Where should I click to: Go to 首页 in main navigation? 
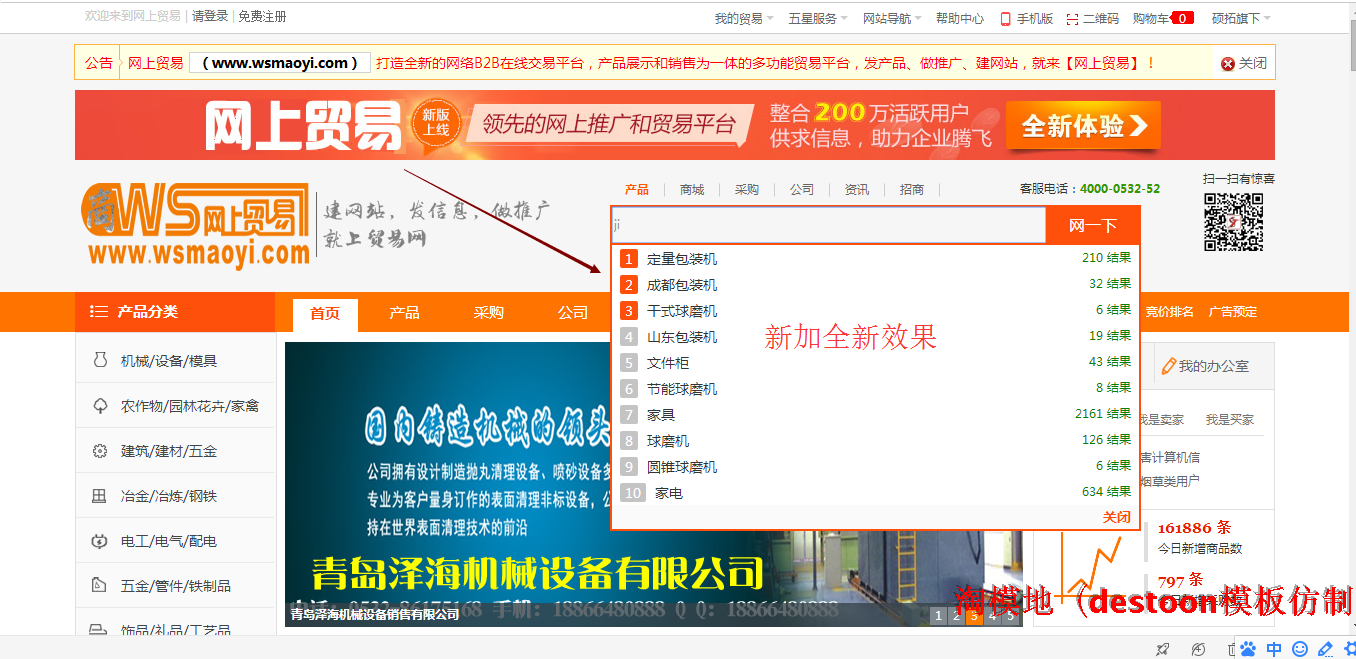pos(325,313)
